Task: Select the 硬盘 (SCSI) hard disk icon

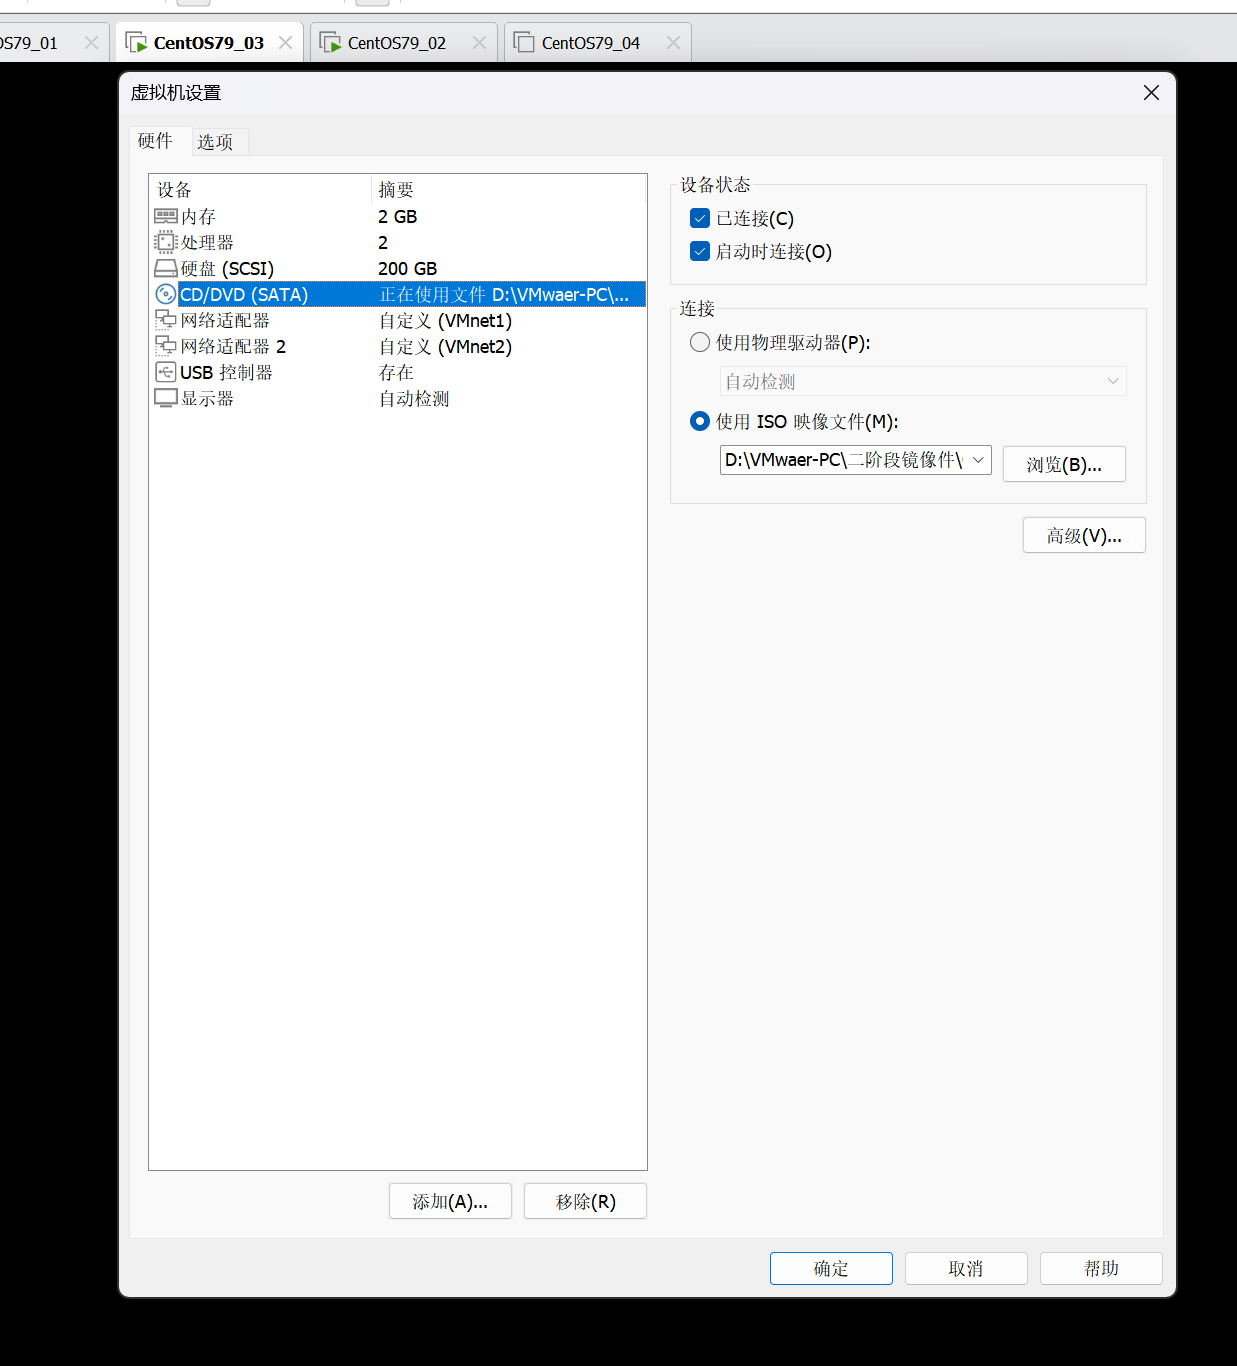Action: pyautogui.click(x=166, y=268)
